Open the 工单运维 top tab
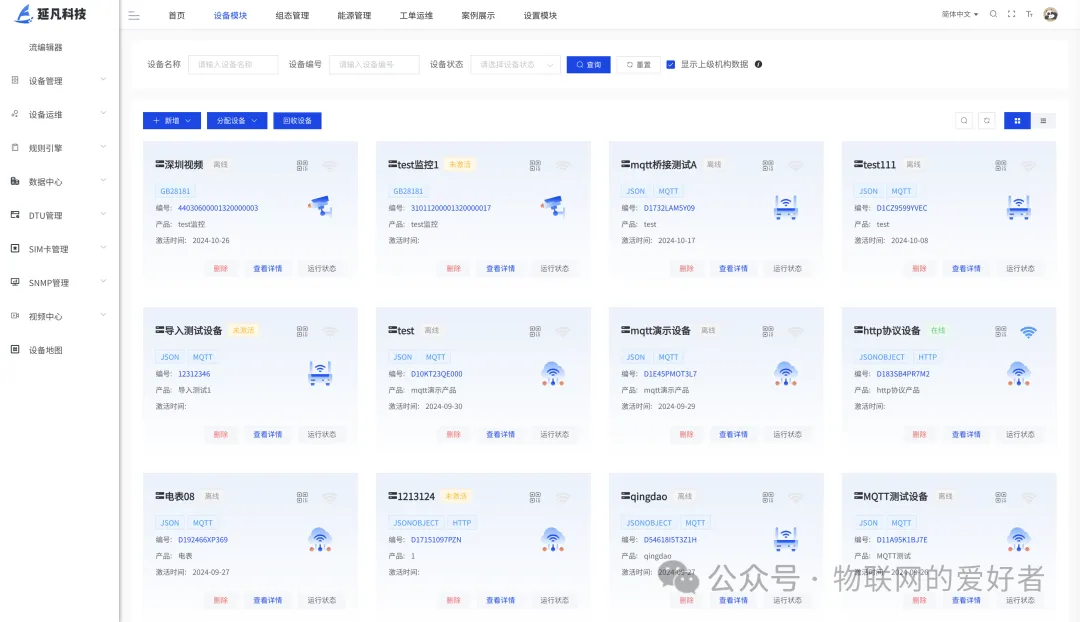 click(x=416, y=15)
